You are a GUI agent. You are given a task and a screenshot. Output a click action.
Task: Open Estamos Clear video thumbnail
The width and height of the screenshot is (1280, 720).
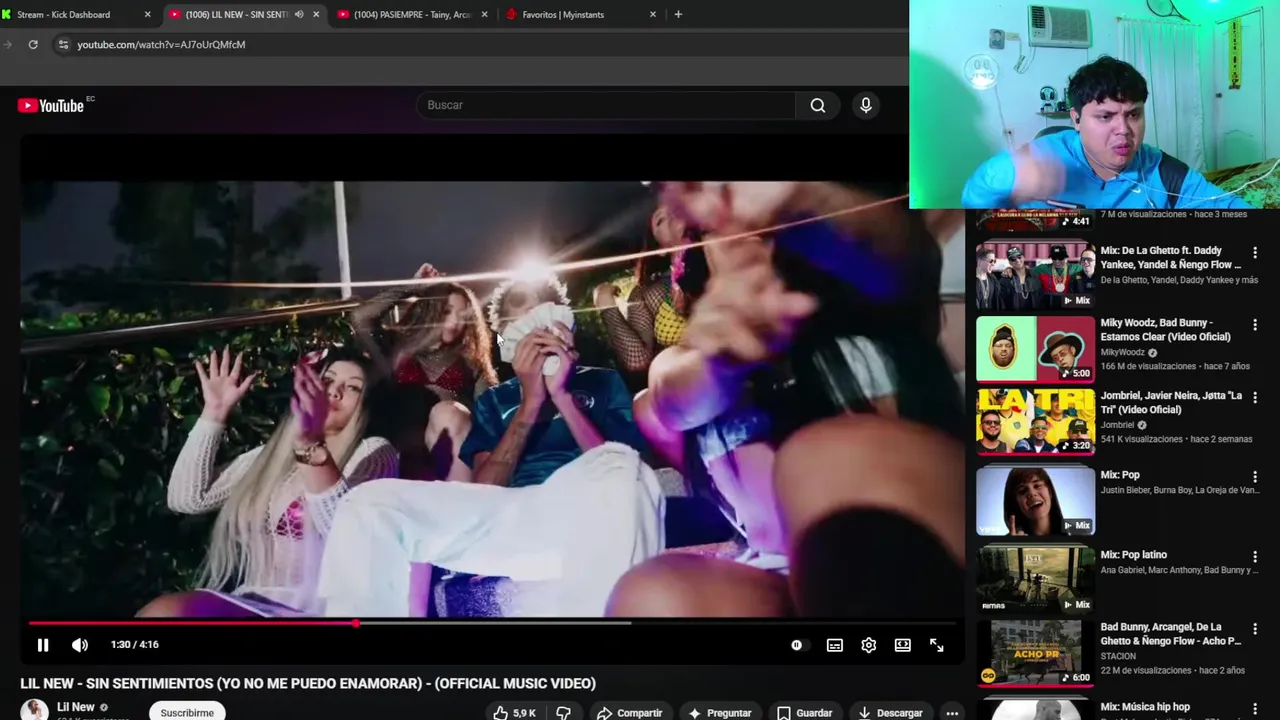1035,348
